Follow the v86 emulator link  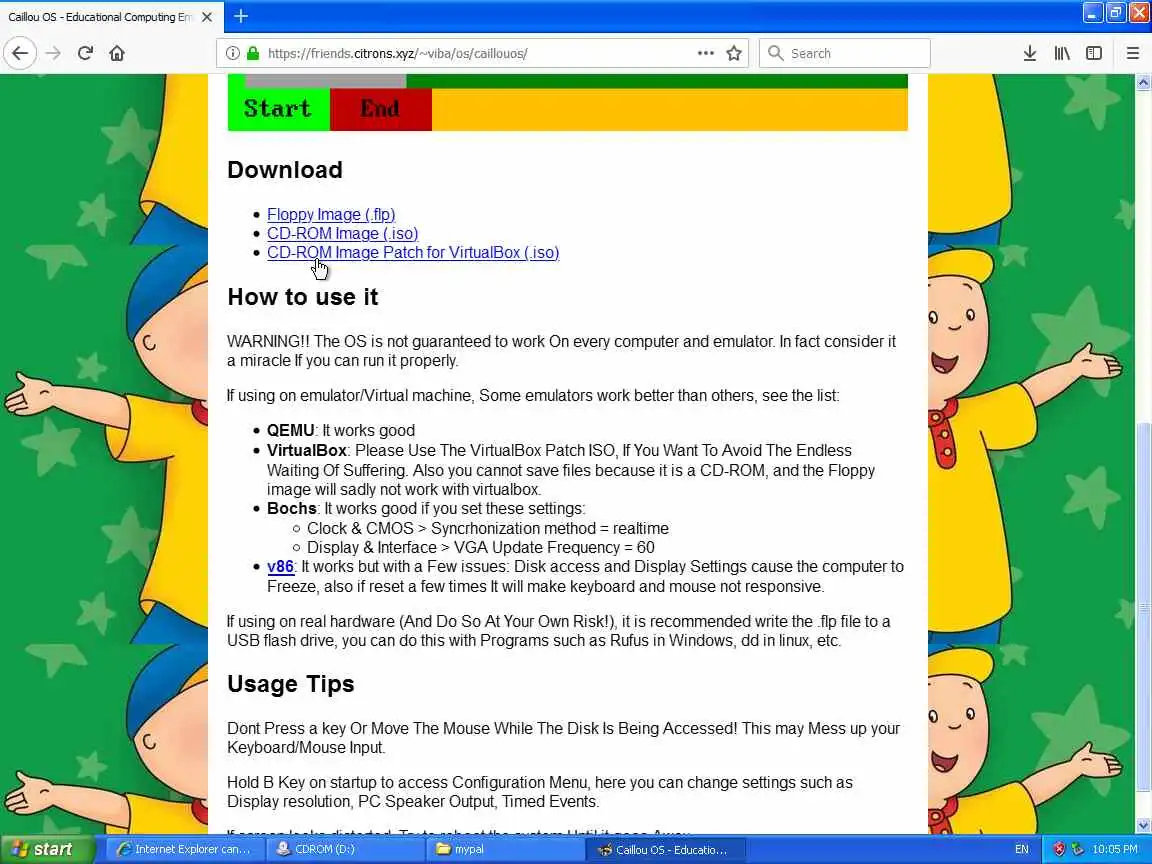tap(280, 566)
